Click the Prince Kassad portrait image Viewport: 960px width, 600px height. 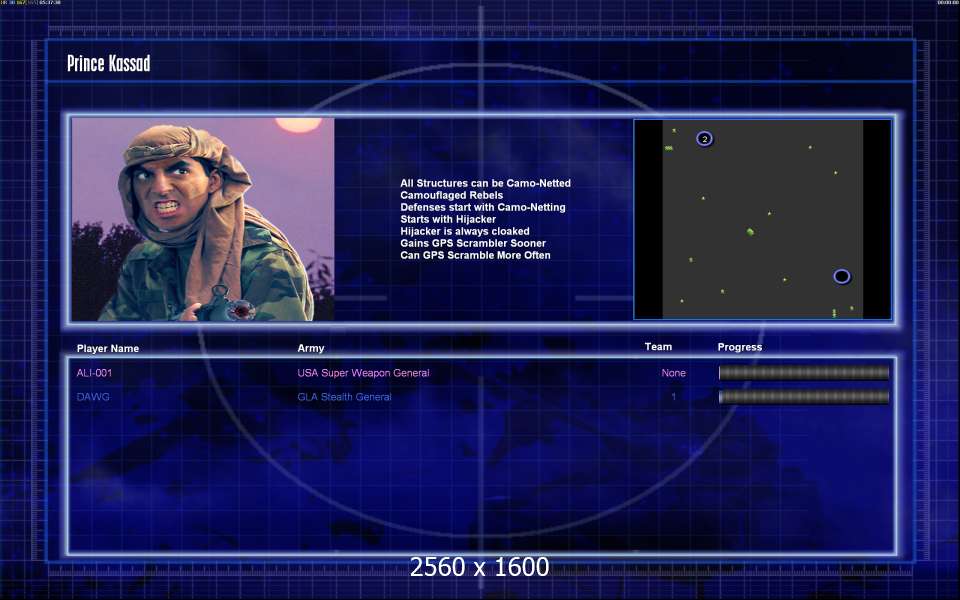pos(203,219)
